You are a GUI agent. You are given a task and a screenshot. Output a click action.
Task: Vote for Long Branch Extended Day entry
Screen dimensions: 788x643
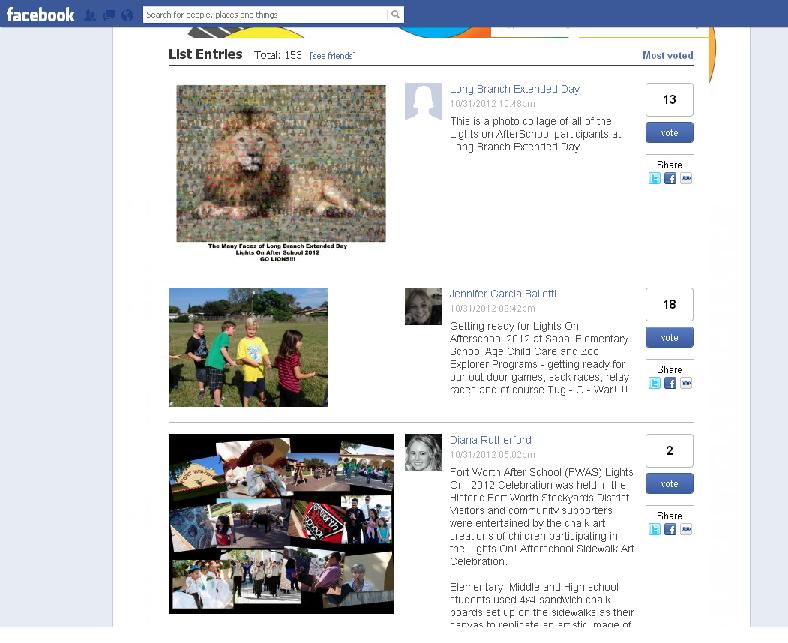[x=669, y=133]
